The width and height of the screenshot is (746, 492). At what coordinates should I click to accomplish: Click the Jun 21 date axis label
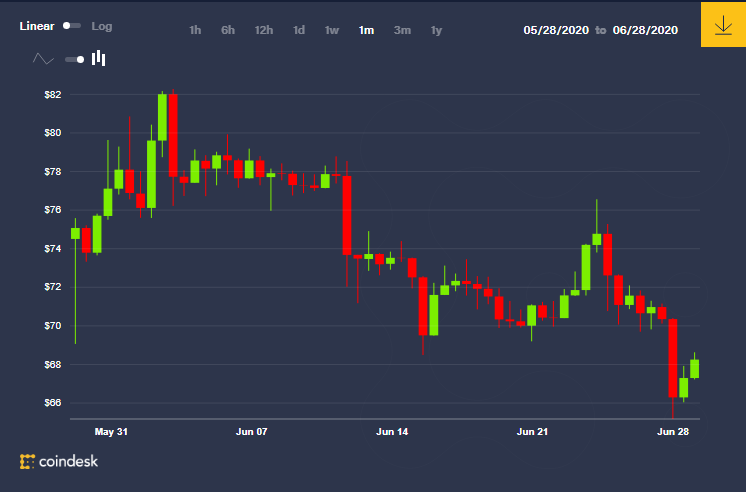(x=532, y=432)
